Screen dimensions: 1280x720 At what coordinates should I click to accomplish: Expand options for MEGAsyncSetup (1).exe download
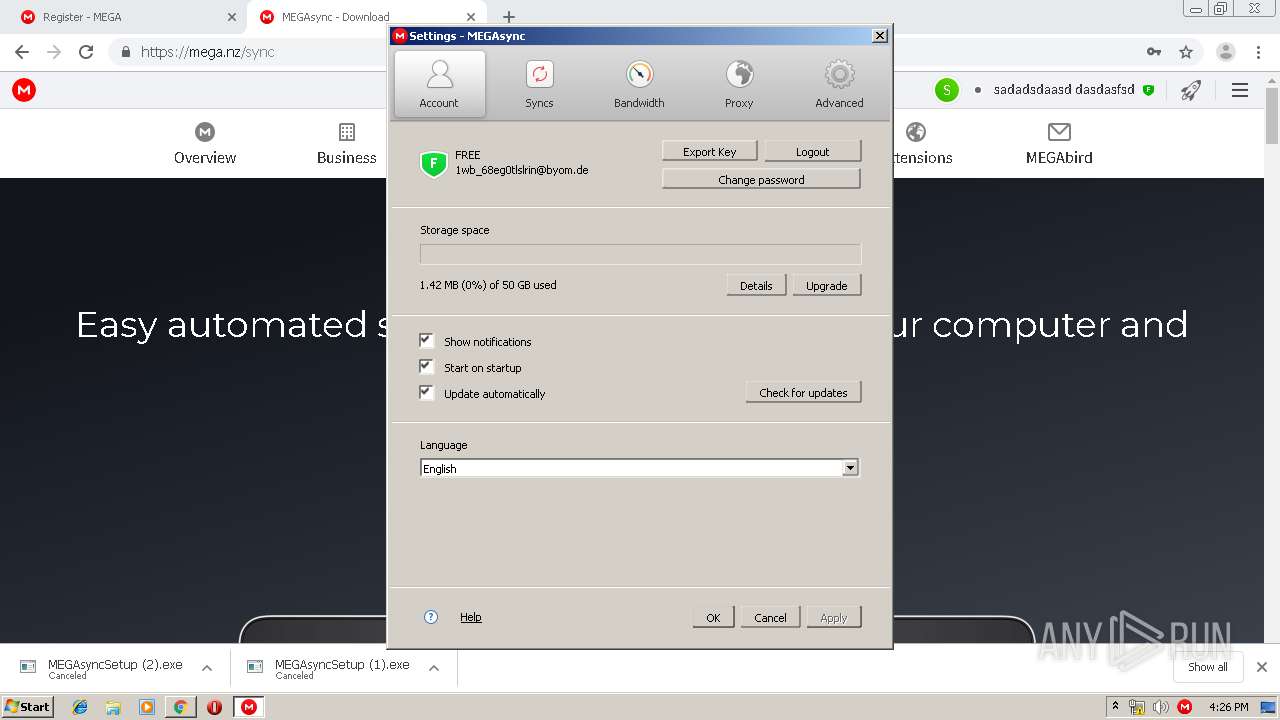(434, 668)
